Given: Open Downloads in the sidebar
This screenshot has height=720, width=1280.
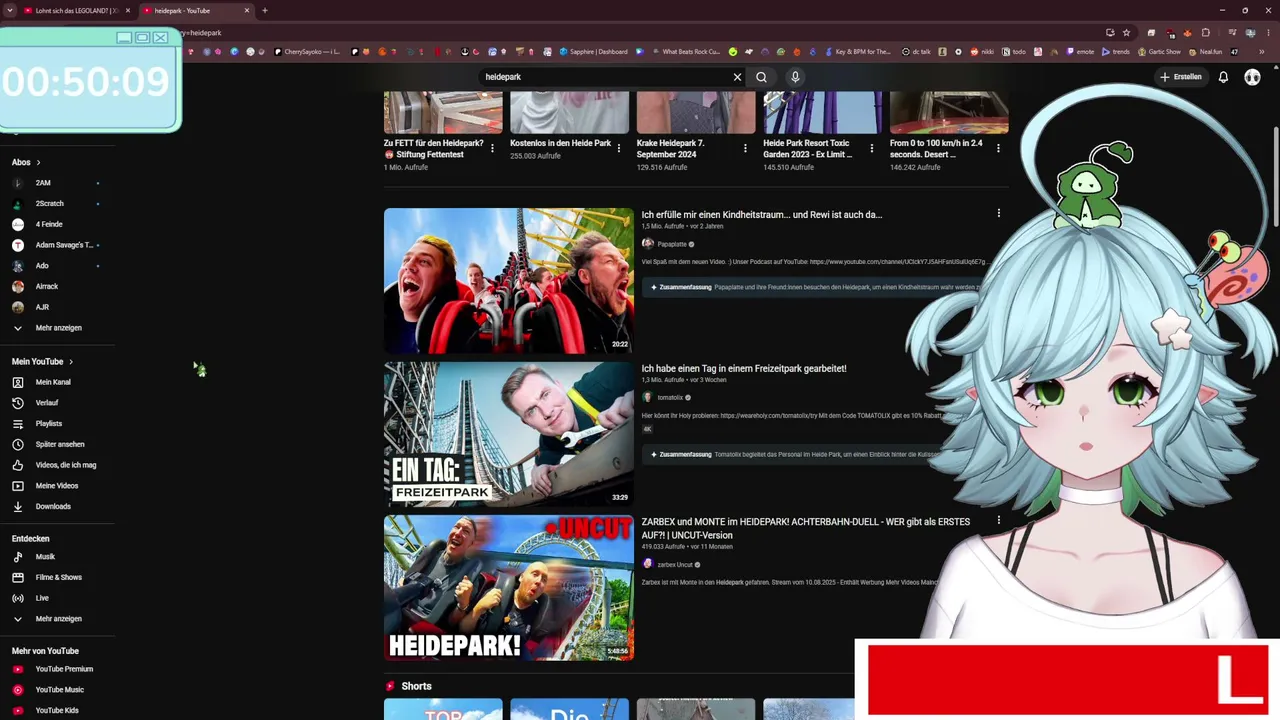Looking at the screenshot, I should pos(42,506).
